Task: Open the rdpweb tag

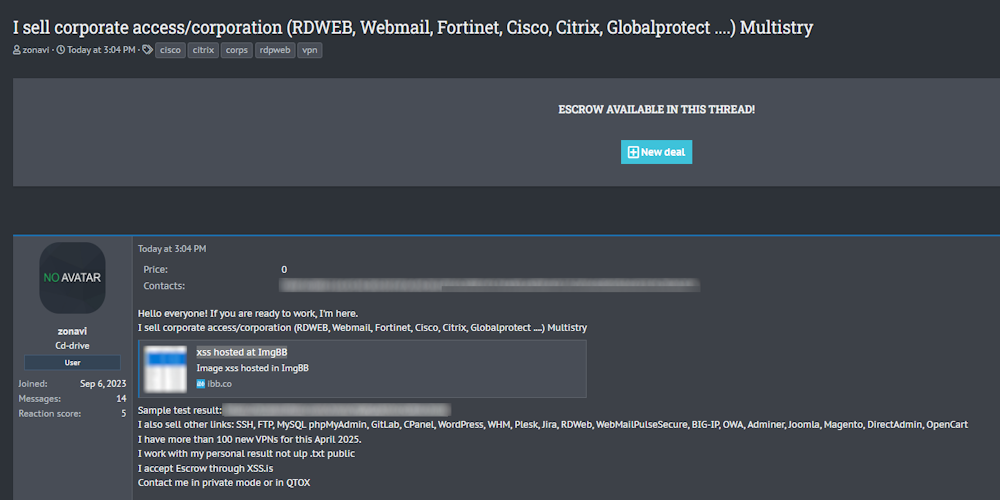Action: [x=275, y=50]
